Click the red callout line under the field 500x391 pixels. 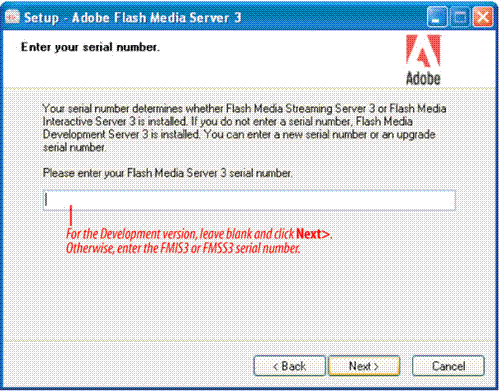coord(70,215)
